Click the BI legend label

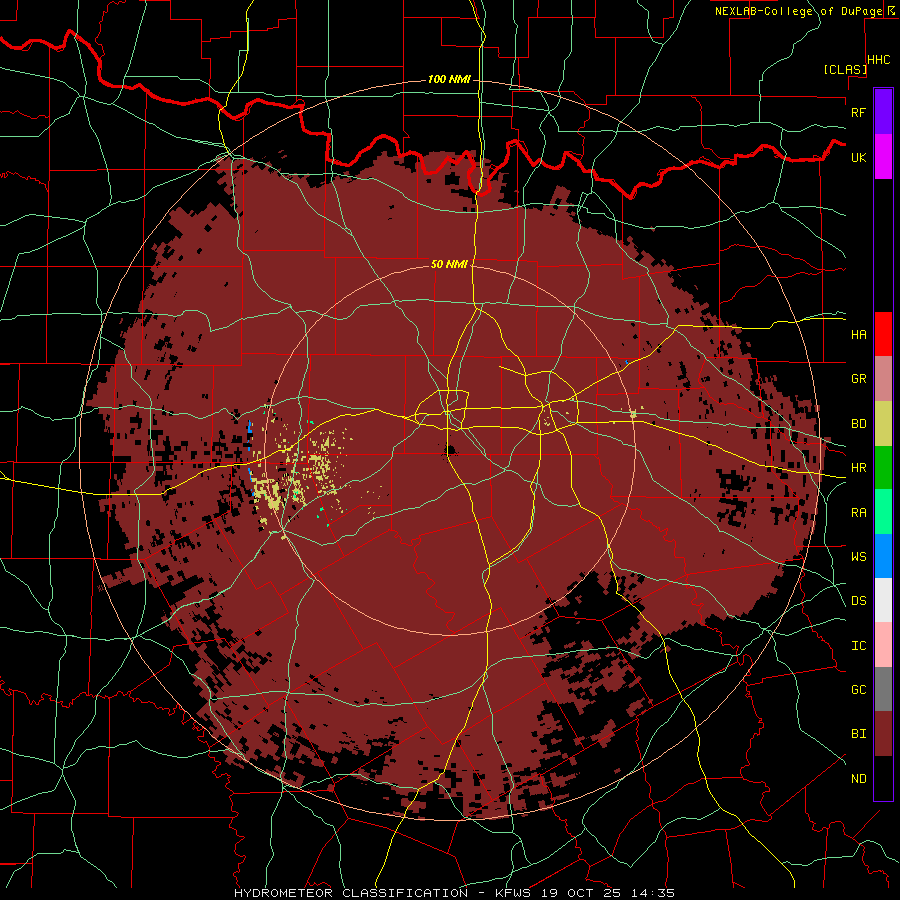pyautogui.click(x=859, y=734)
